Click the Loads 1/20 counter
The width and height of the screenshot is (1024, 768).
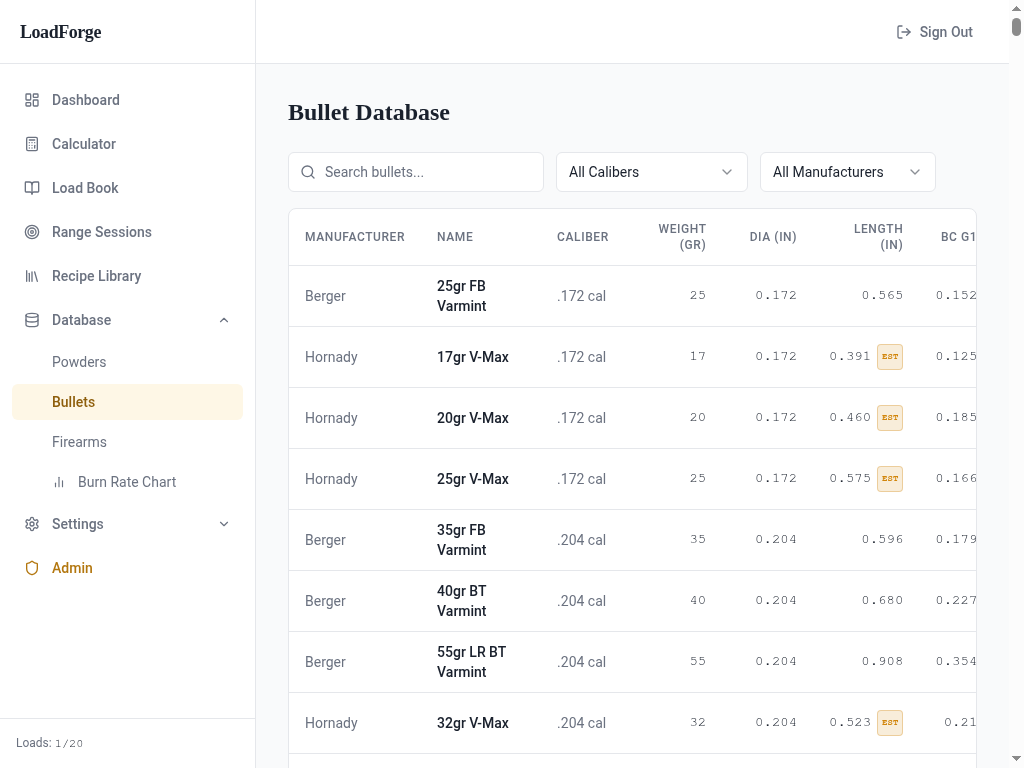click(x=50, y=743)
